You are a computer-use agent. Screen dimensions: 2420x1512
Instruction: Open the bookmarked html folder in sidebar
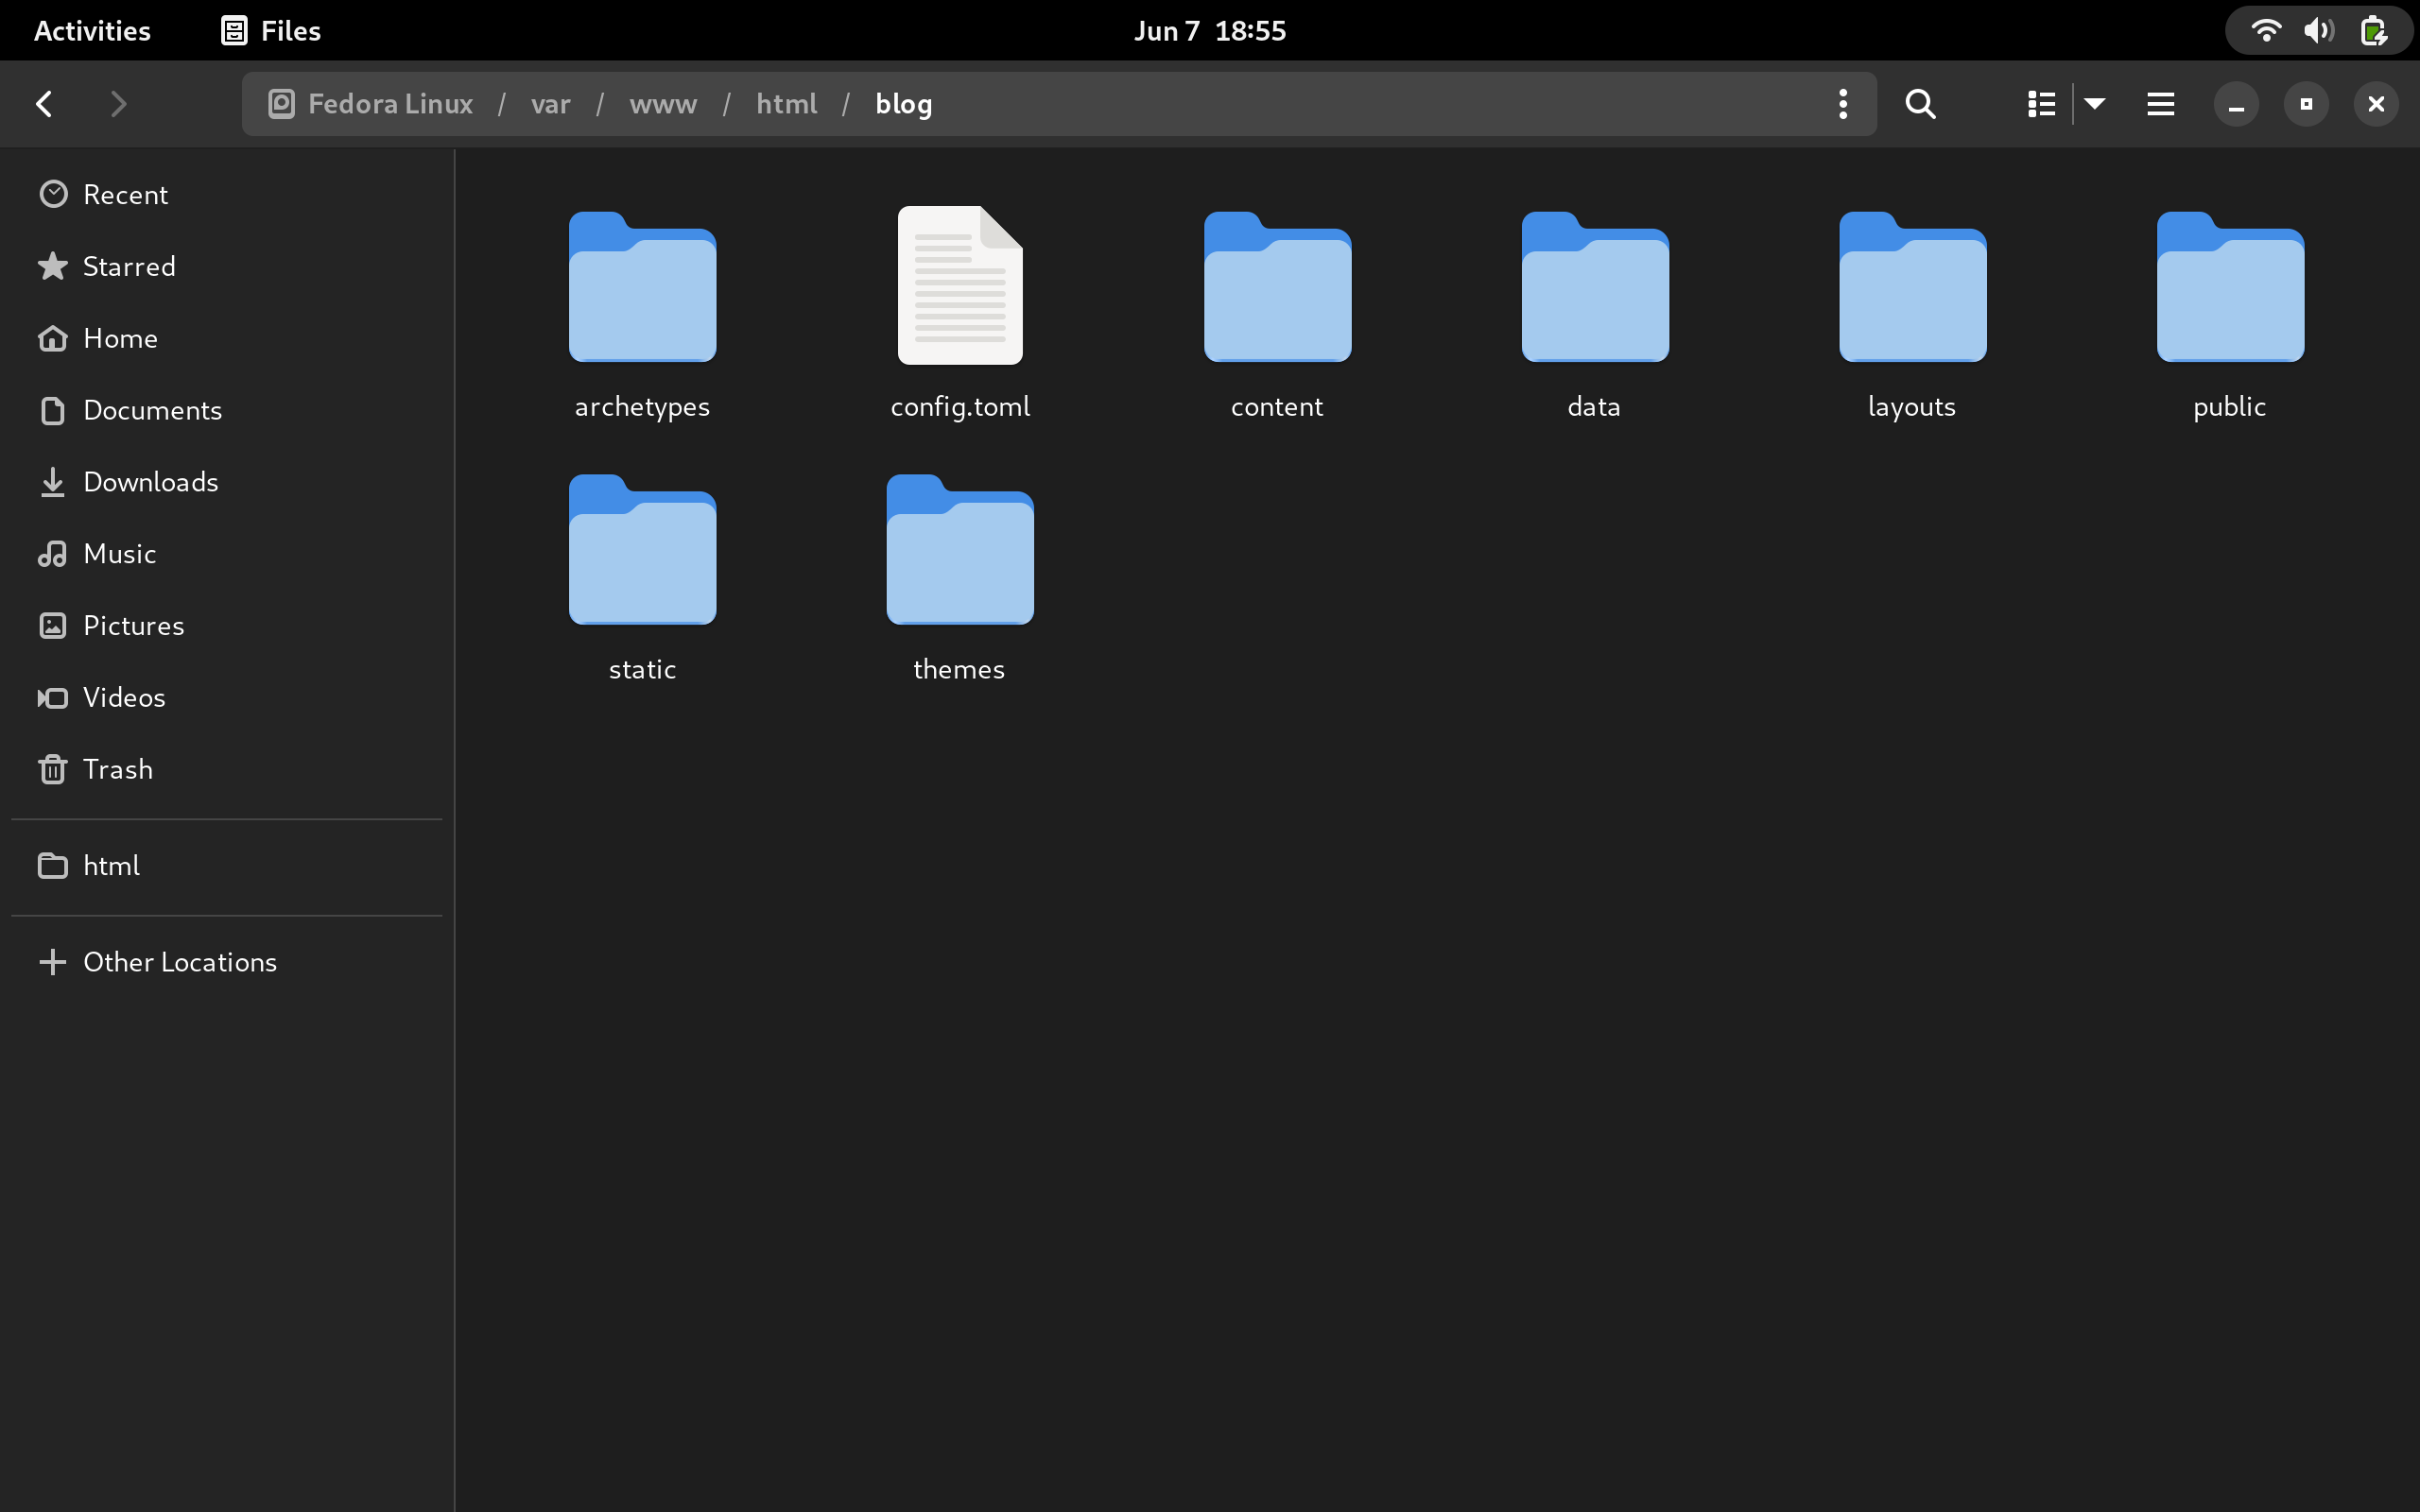pos(110,865)
